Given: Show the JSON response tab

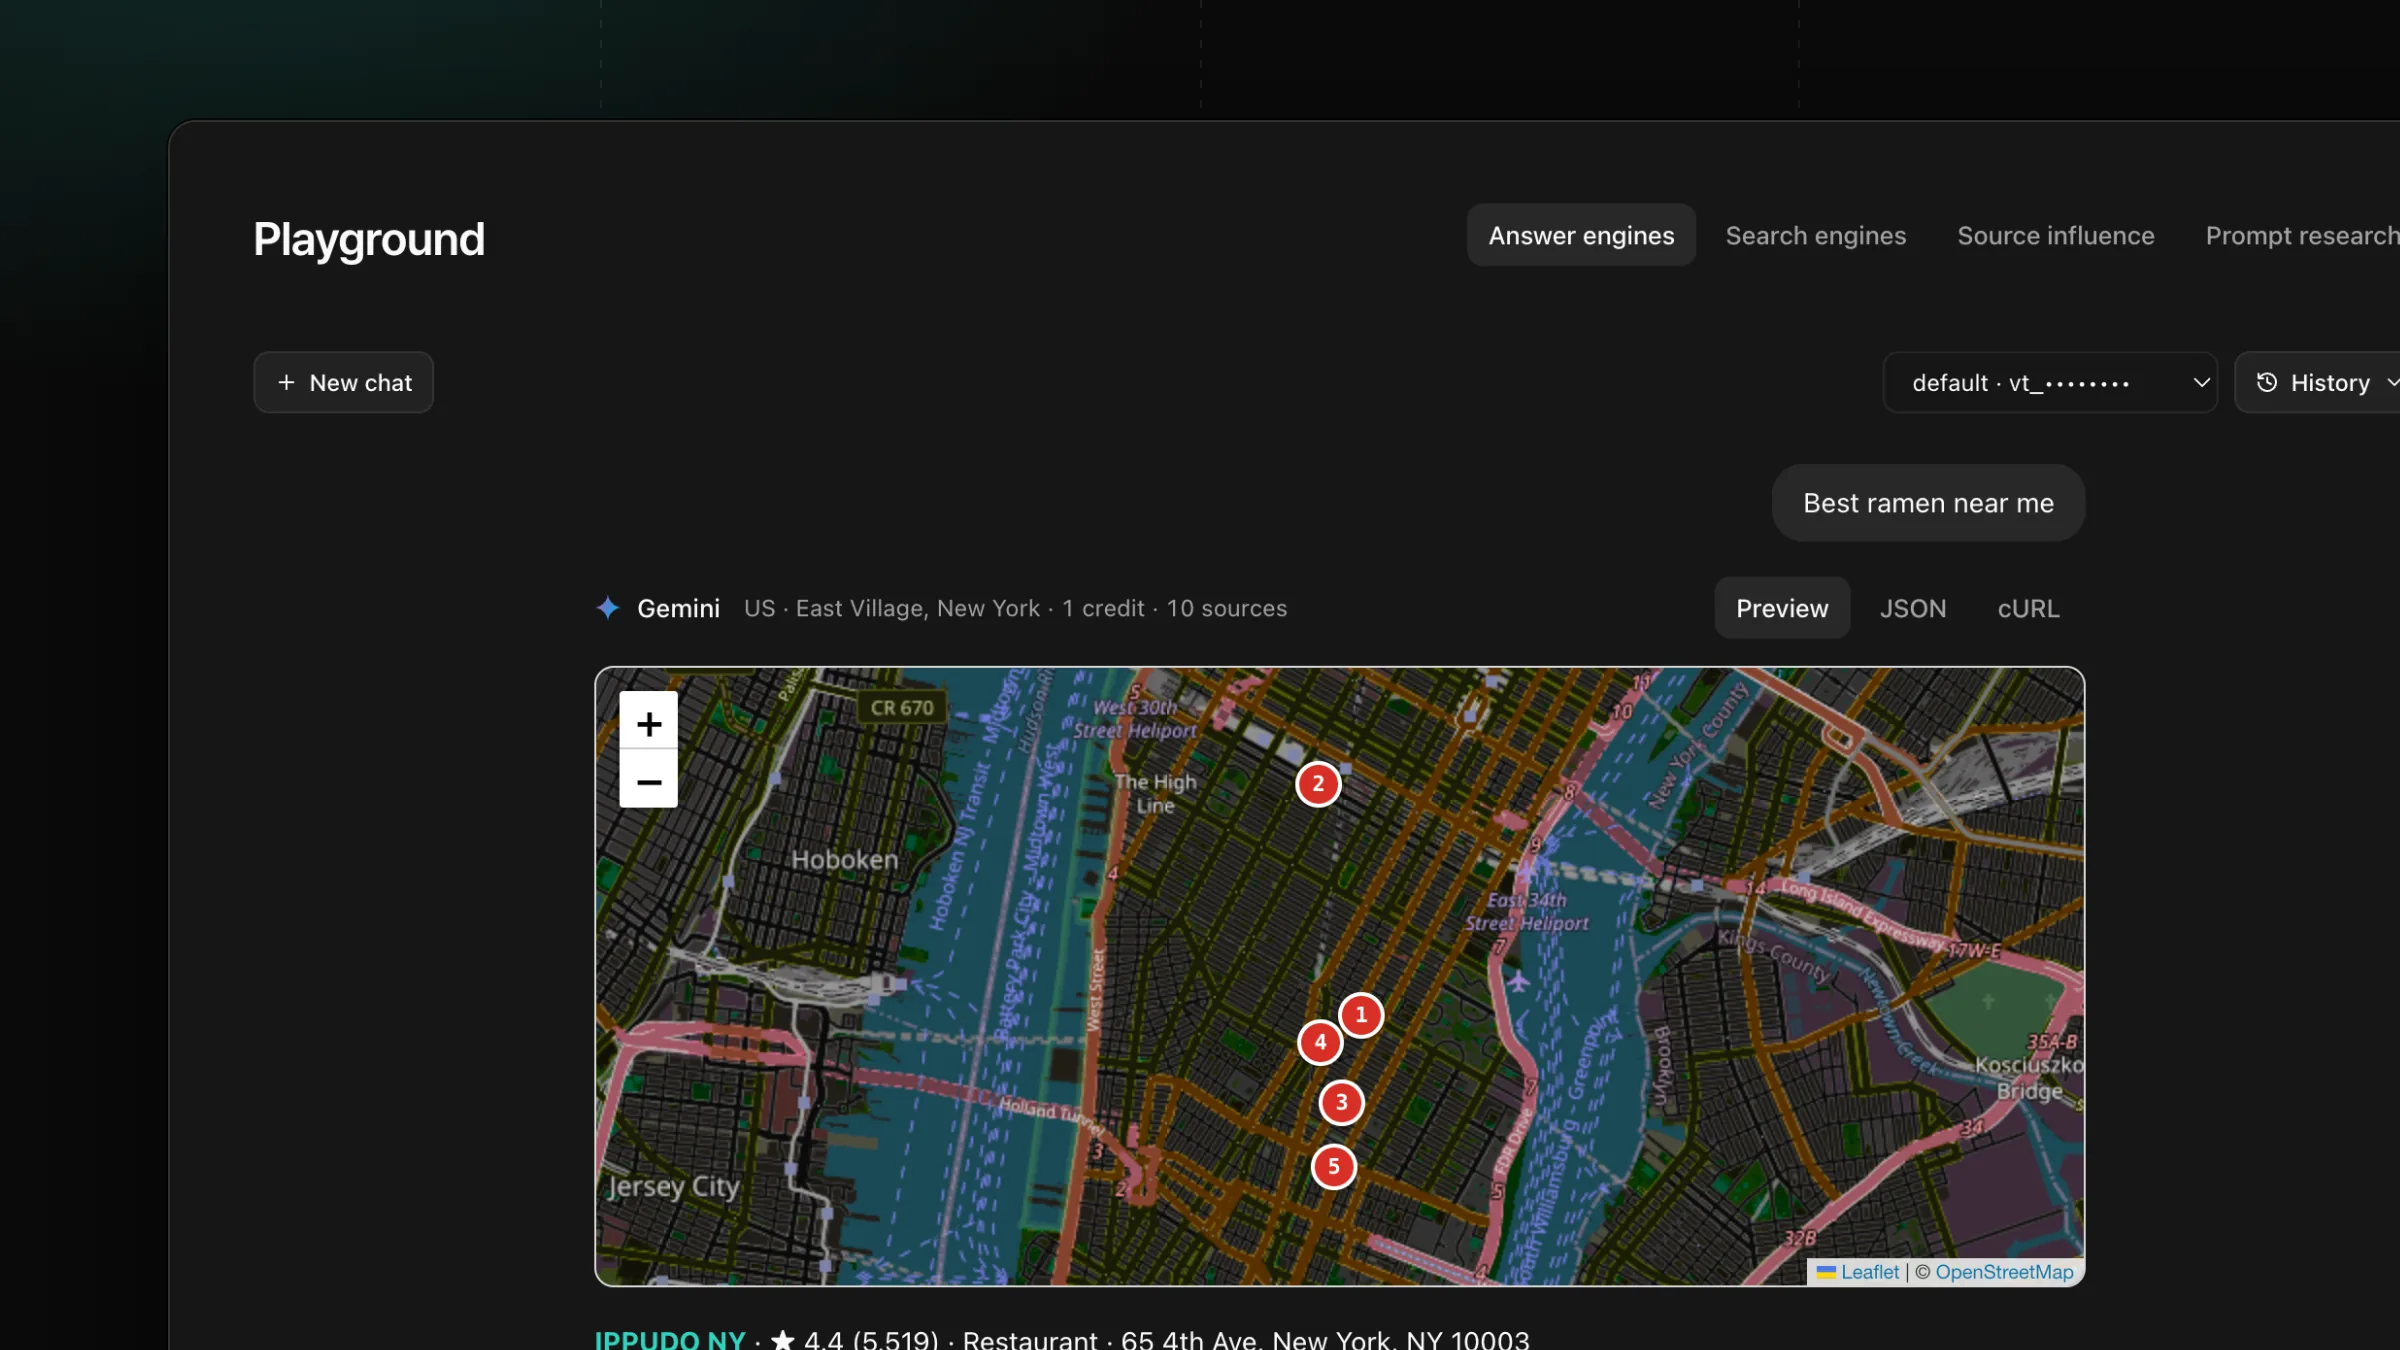Looking at the screenshot, I should click(1912, 608).
